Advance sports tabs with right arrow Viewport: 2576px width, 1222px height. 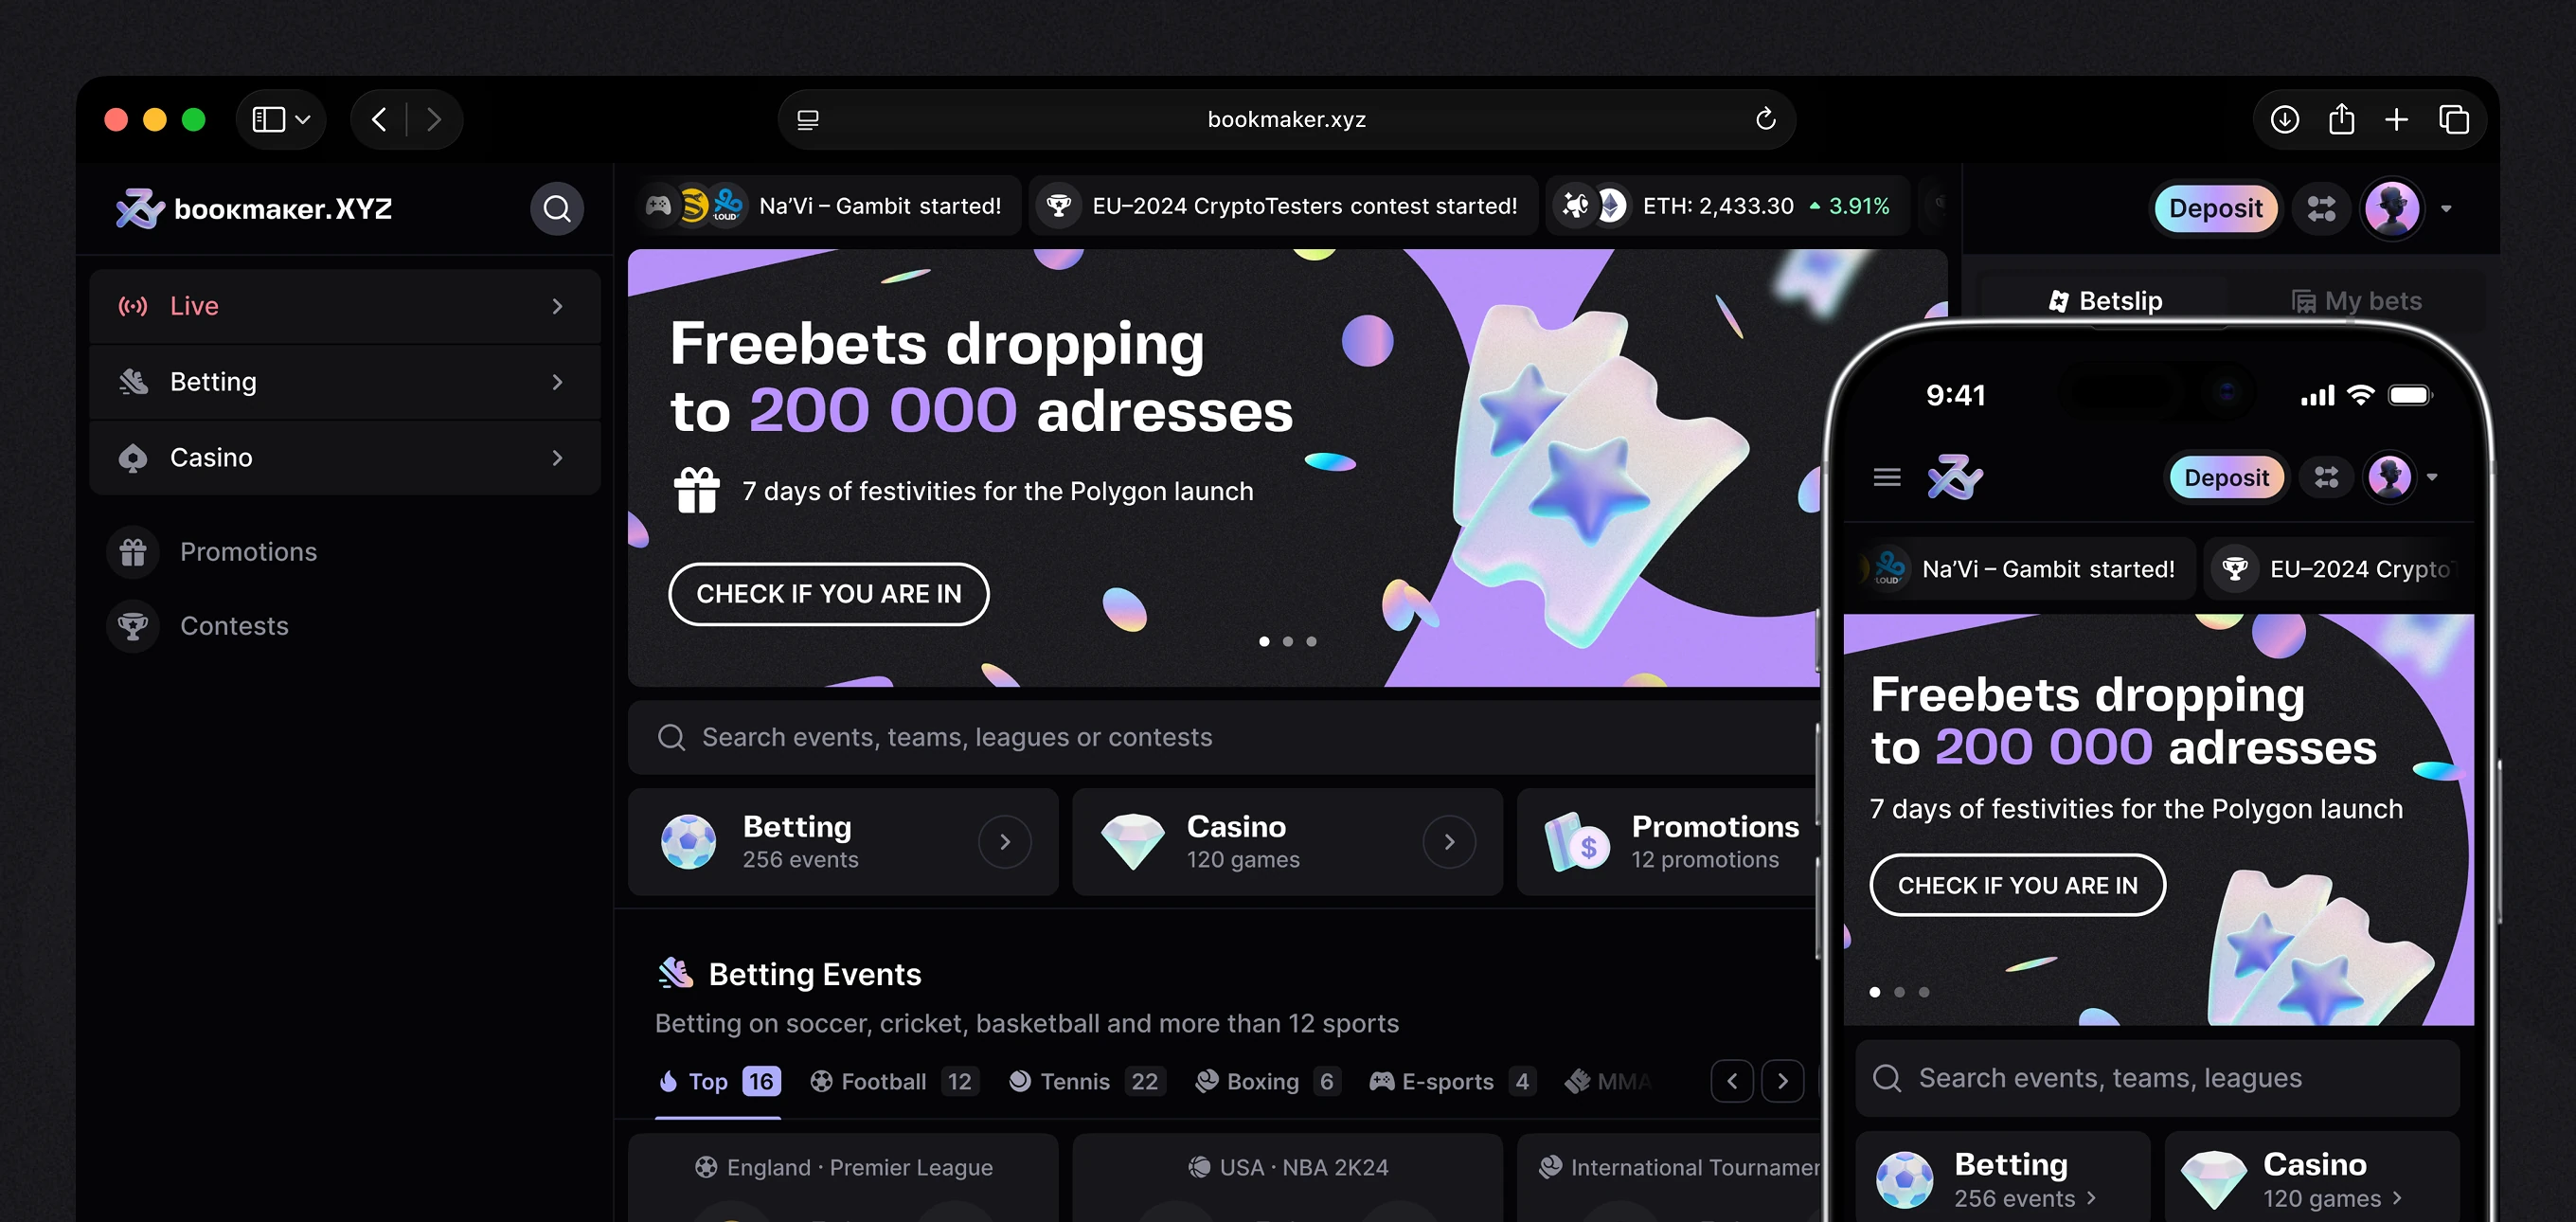(1782, 1081)
